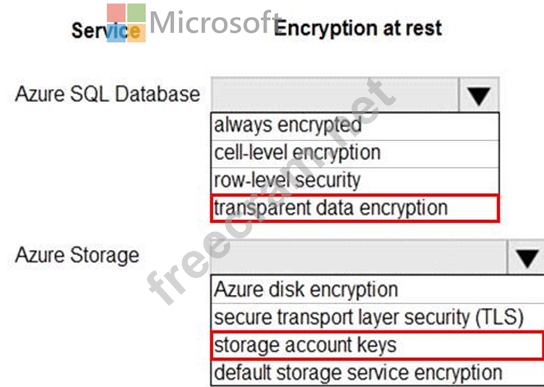
Task: Select the always encrypted option
Action: tap(355, 126)
